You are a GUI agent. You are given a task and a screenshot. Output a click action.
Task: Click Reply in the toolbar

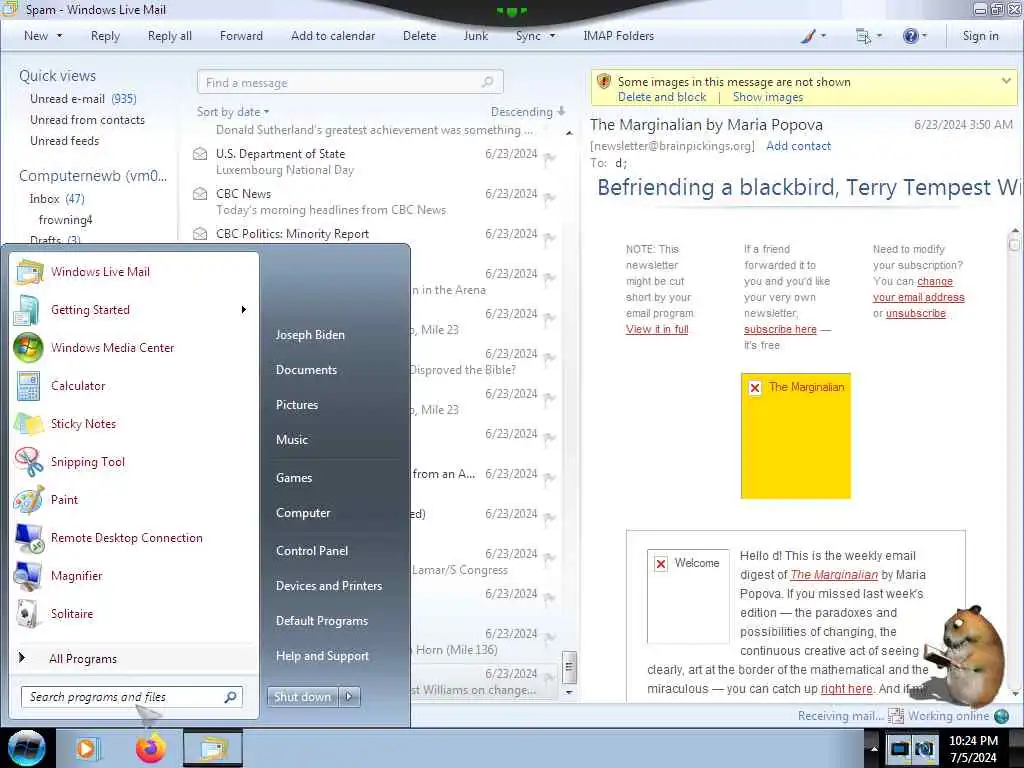coord(105,36)
